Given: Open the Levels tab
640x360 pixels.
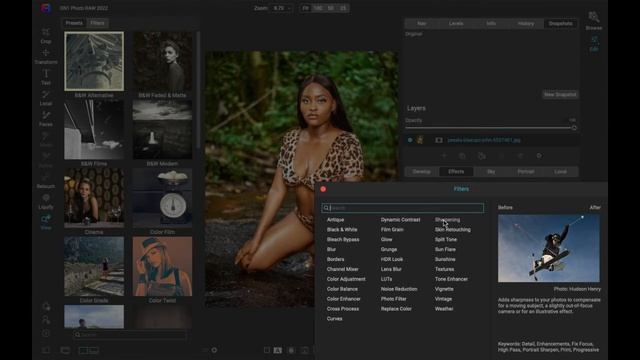Looking at the screenshot, I should pyautogui.click(x=456, y=24).
